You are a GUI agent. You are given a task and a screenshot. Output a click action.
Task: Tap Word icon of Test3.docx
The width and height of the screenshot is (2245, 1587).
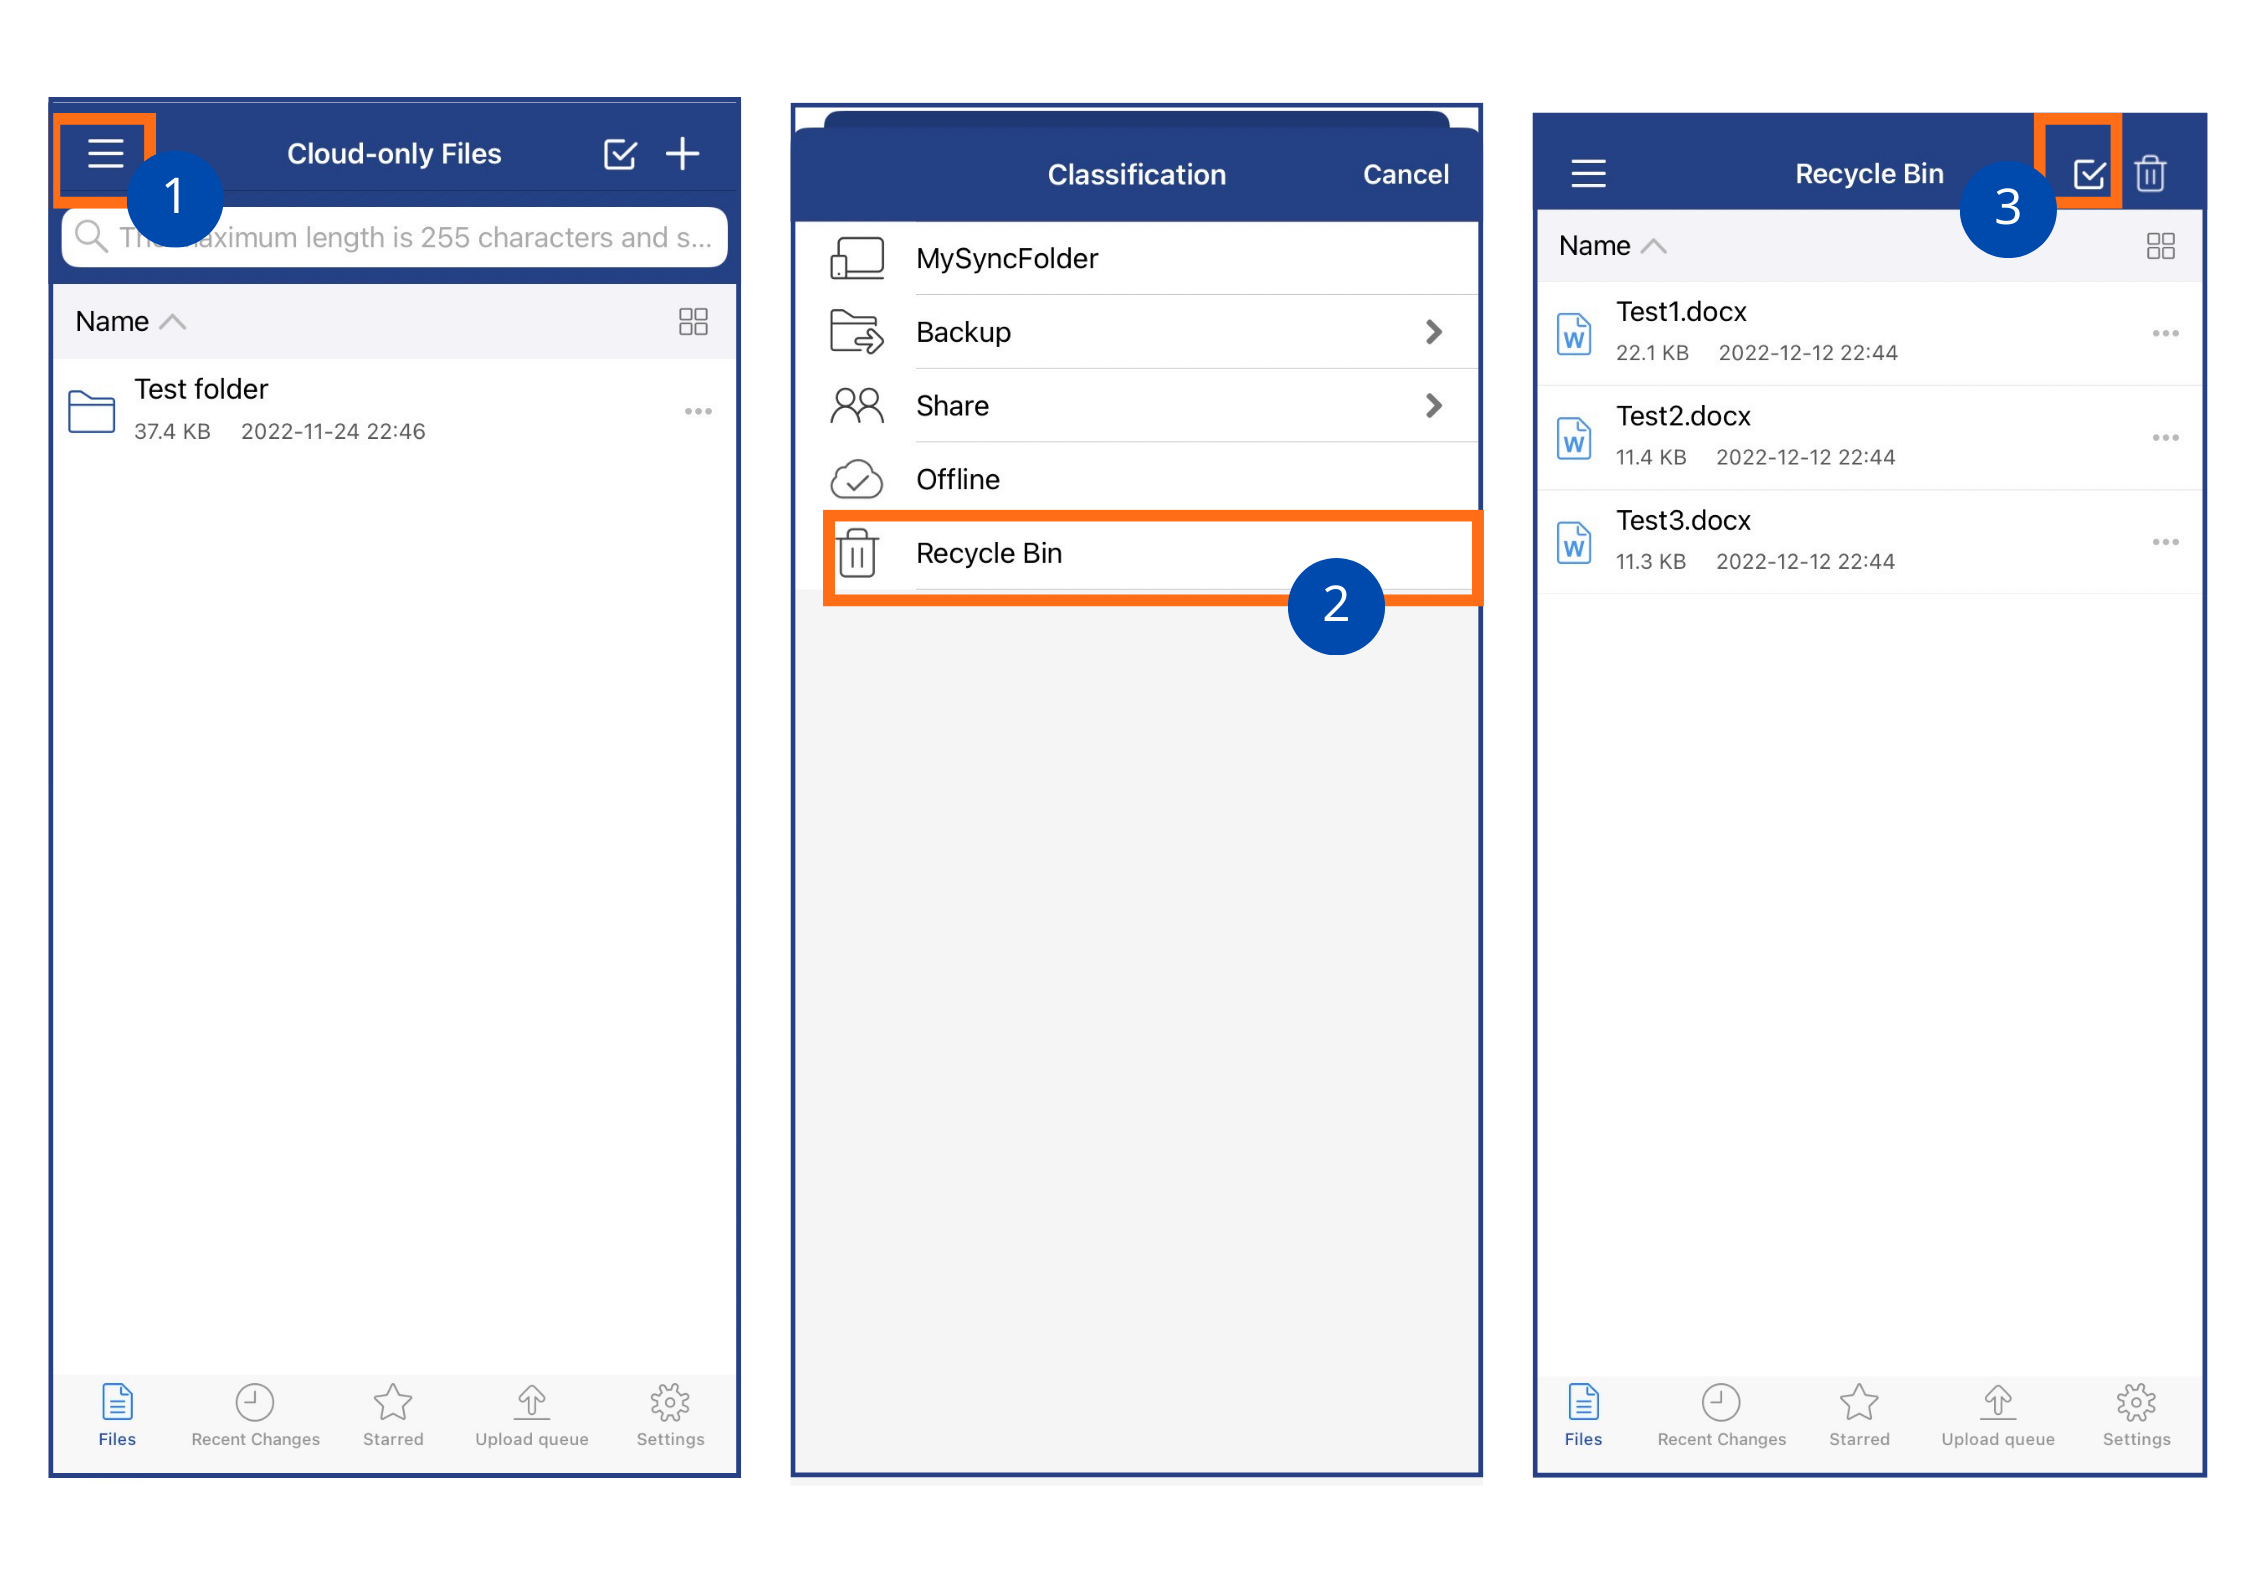click(x=1574, y=543)
